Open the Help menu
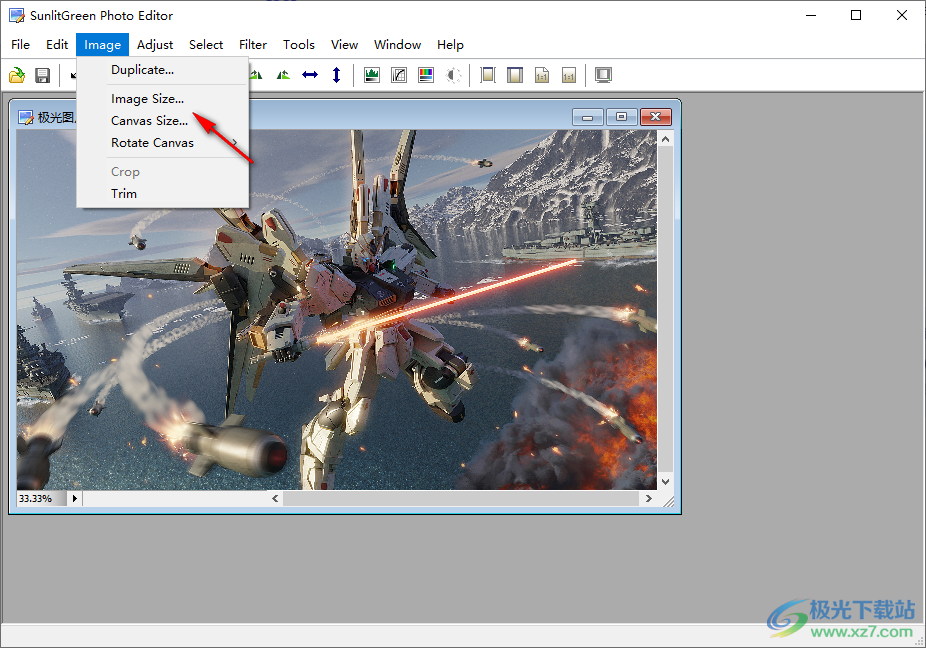The height and width of the screenshot is (648, 926). (x=450, y=45)
